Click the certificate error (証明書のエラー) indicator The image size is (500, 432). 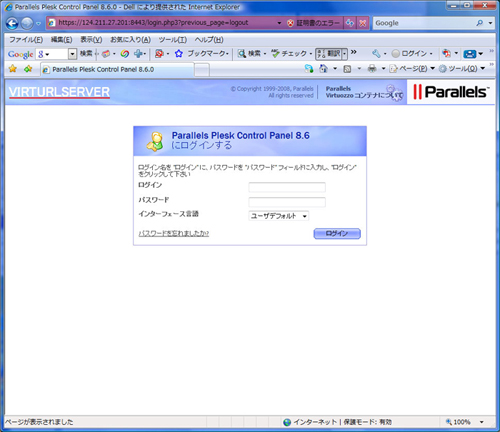point(313,23)
